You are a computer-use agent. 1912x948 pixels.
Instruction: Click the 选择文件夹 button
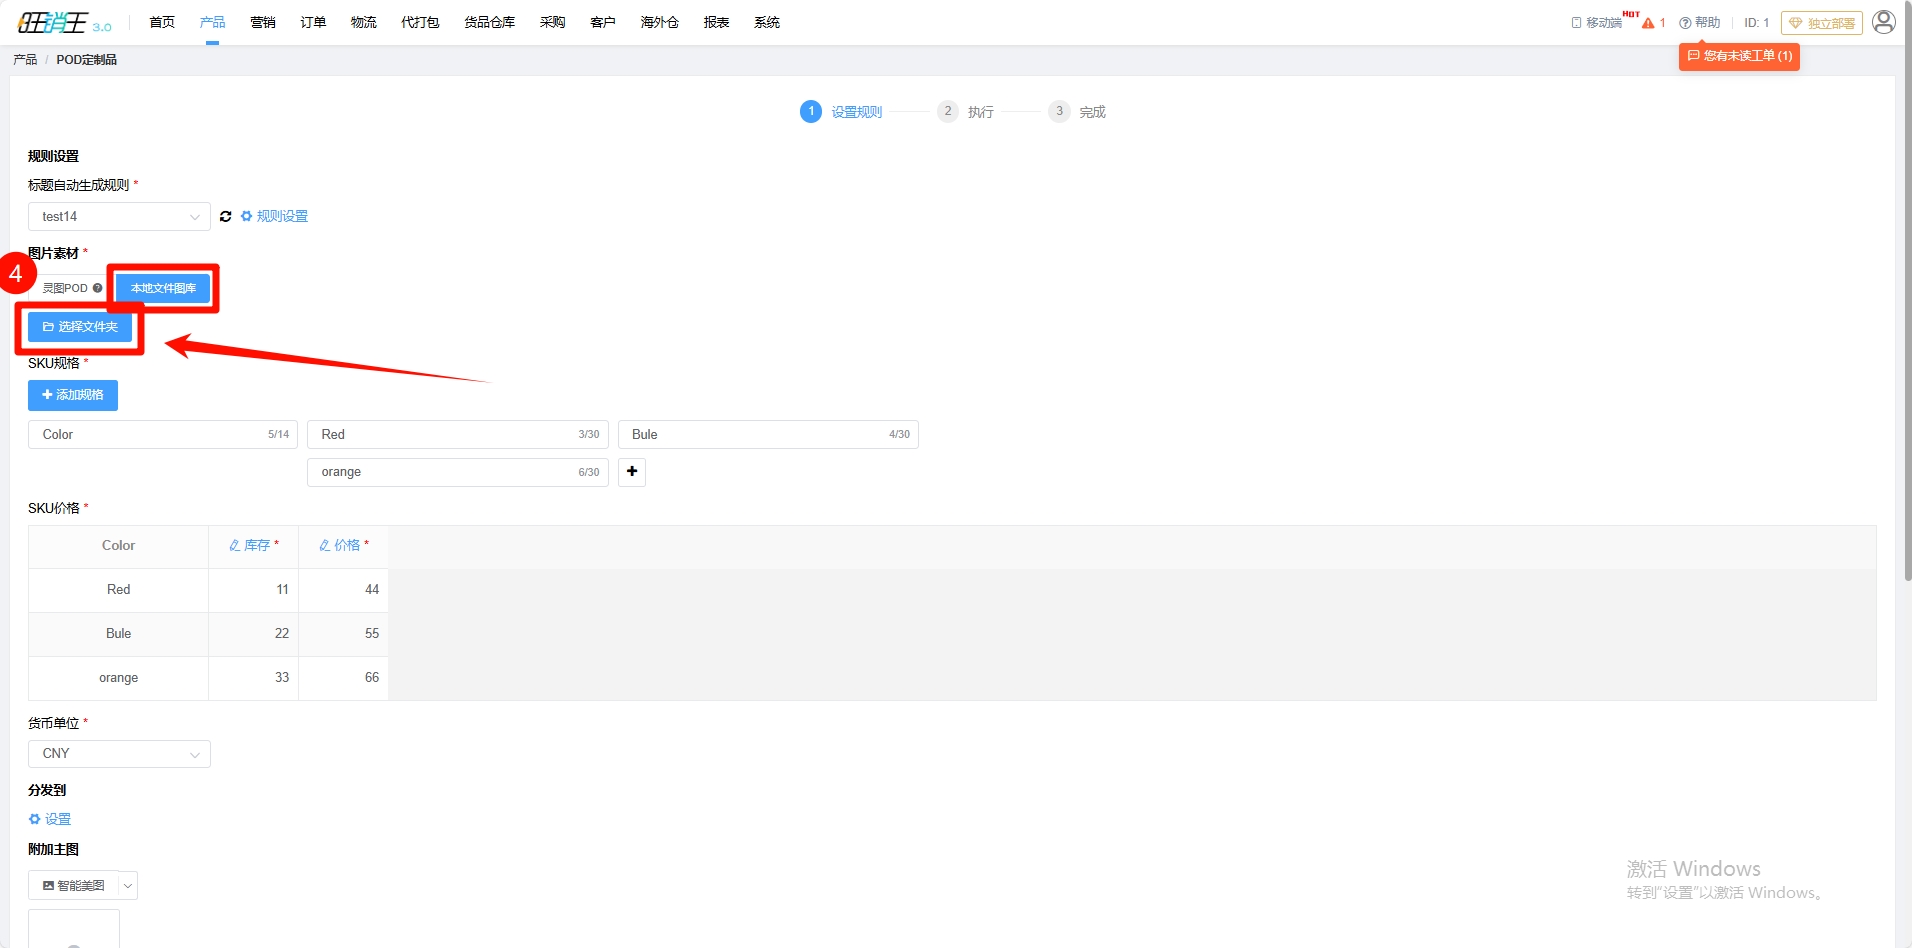(x=80, y=327)
